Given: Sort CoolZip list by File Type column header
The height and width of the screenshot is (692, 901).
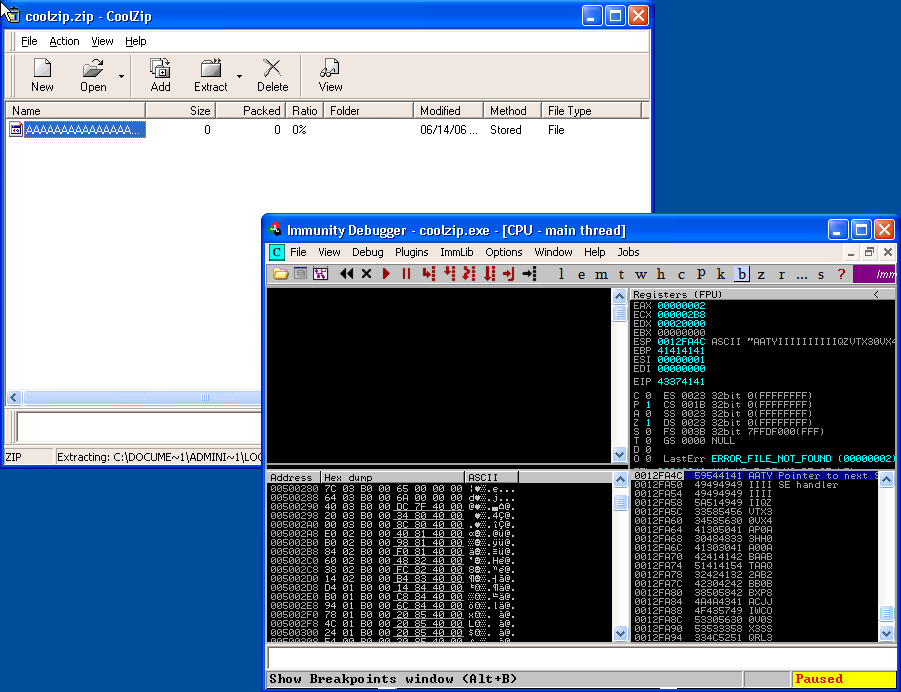Looking at the screenshot, I should pos(591,110).
